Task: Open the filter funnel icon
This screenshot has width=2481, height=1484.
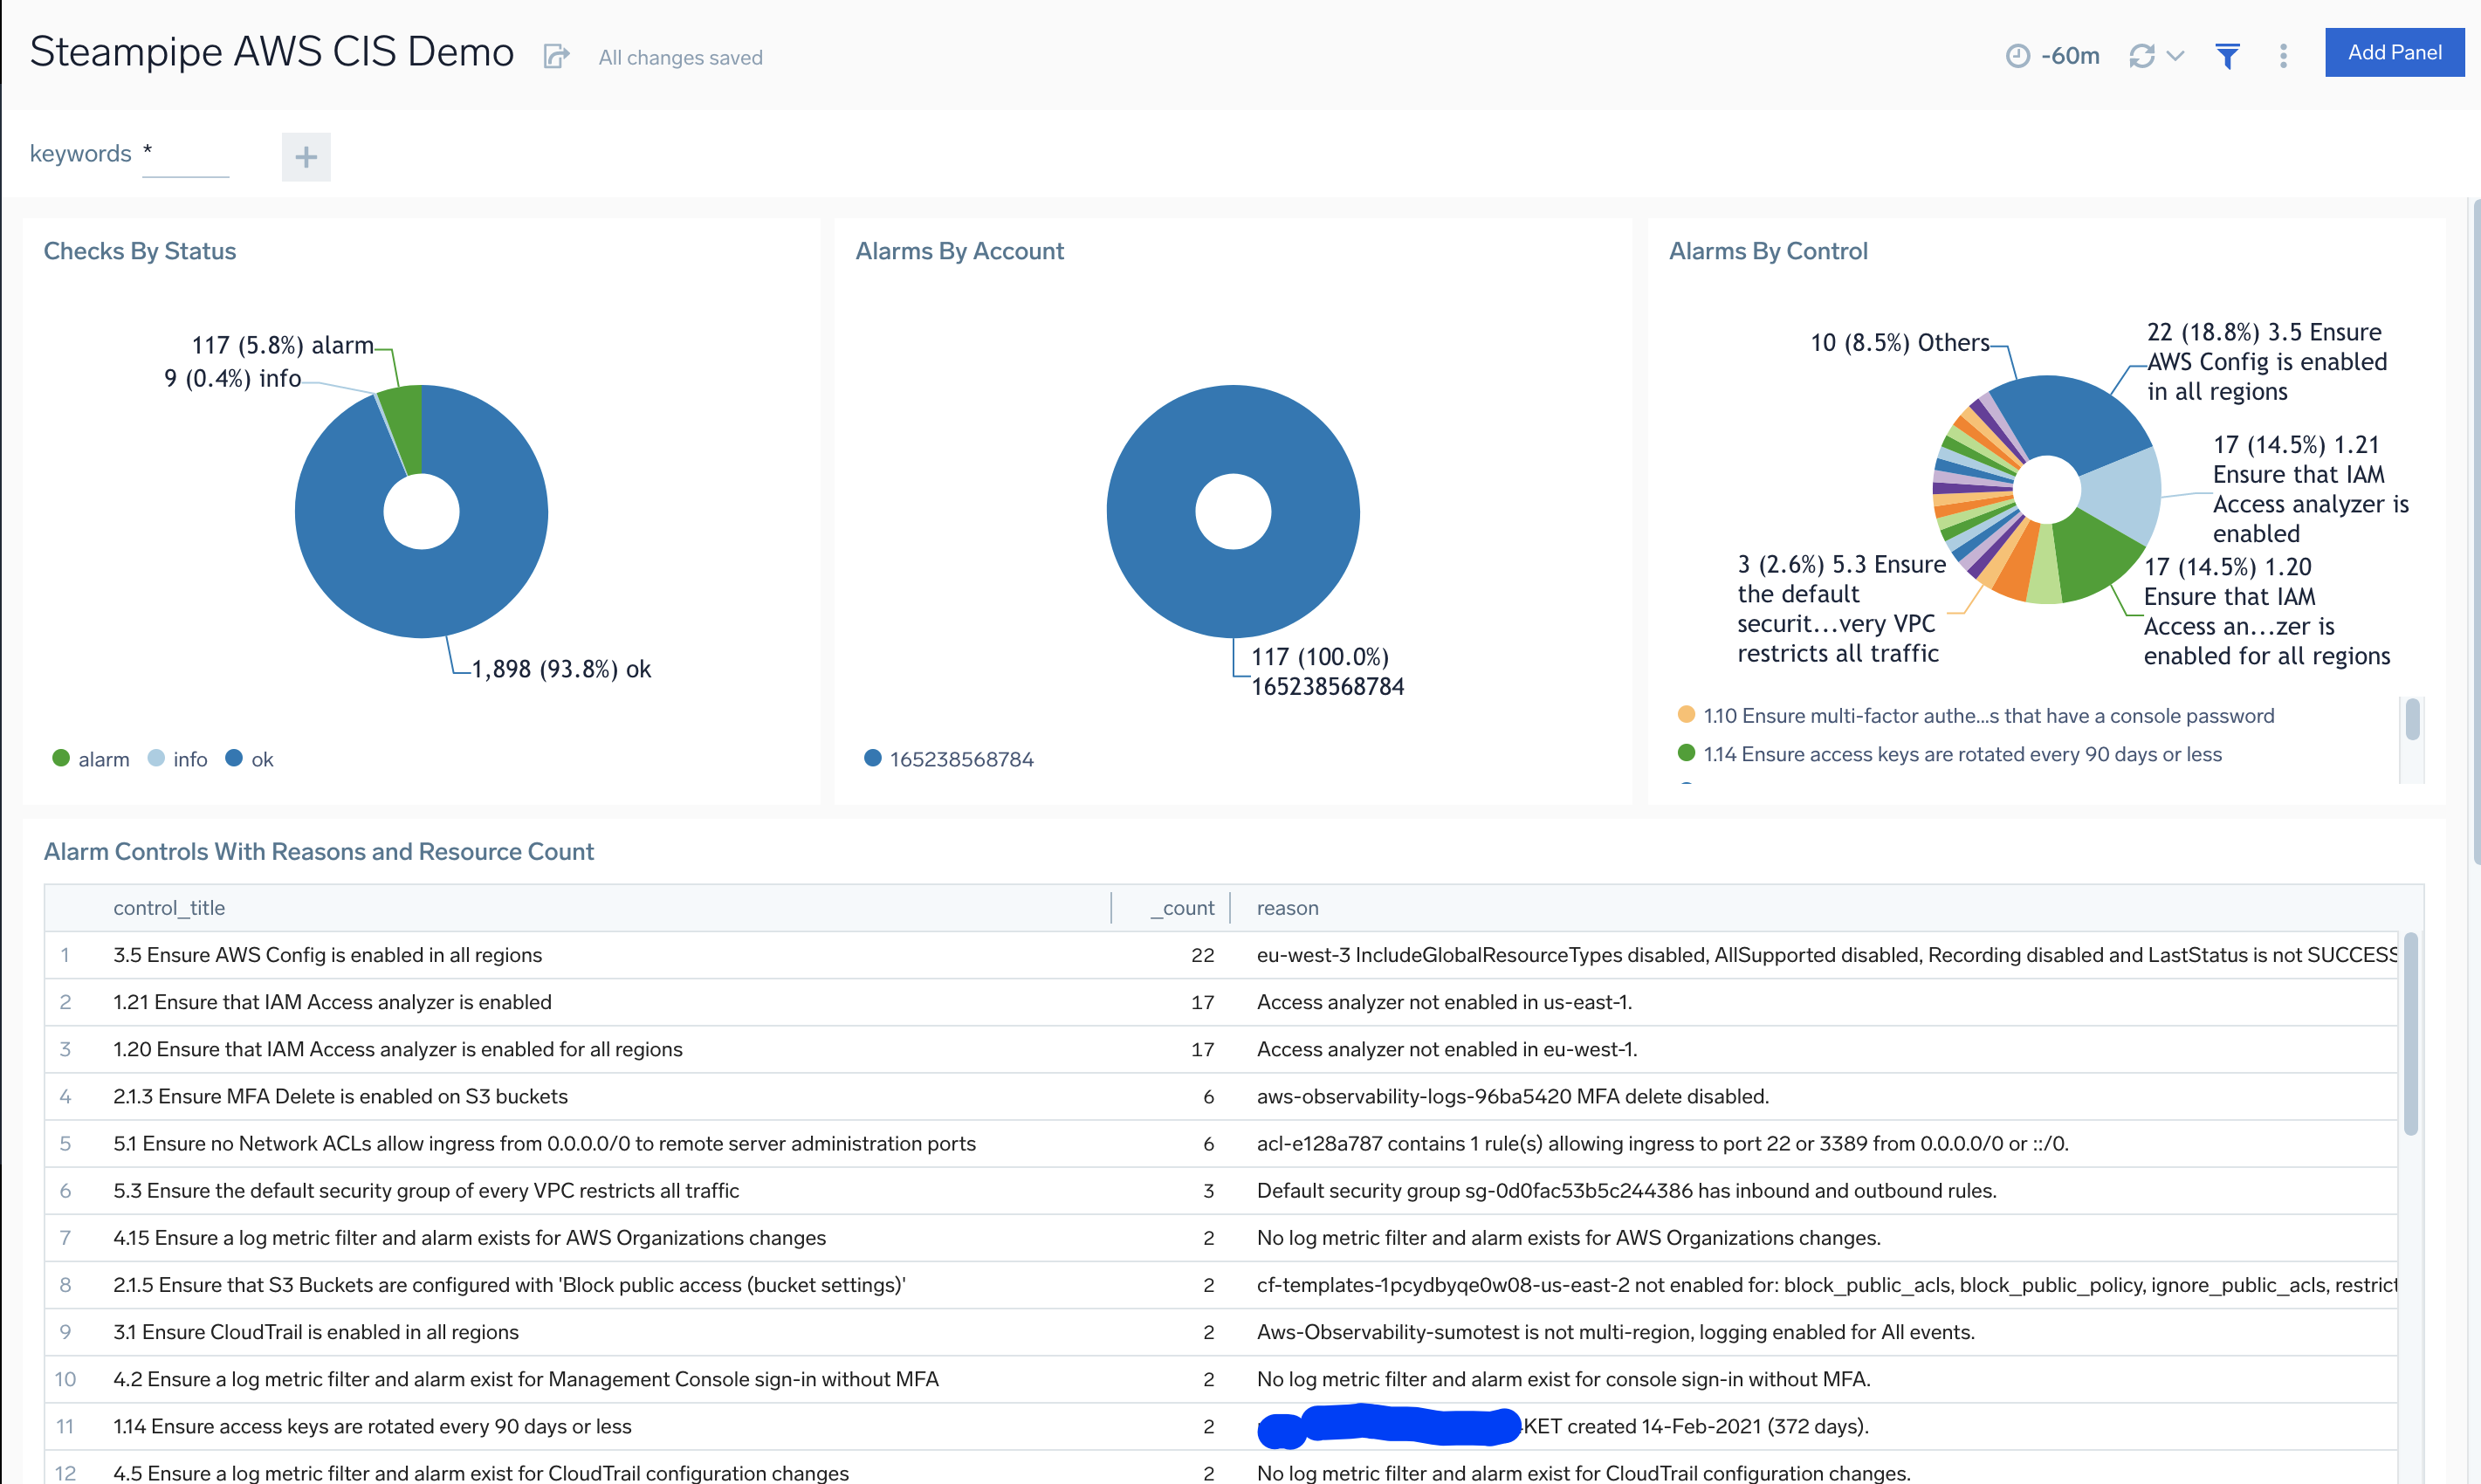Action: coord(2227,56)
